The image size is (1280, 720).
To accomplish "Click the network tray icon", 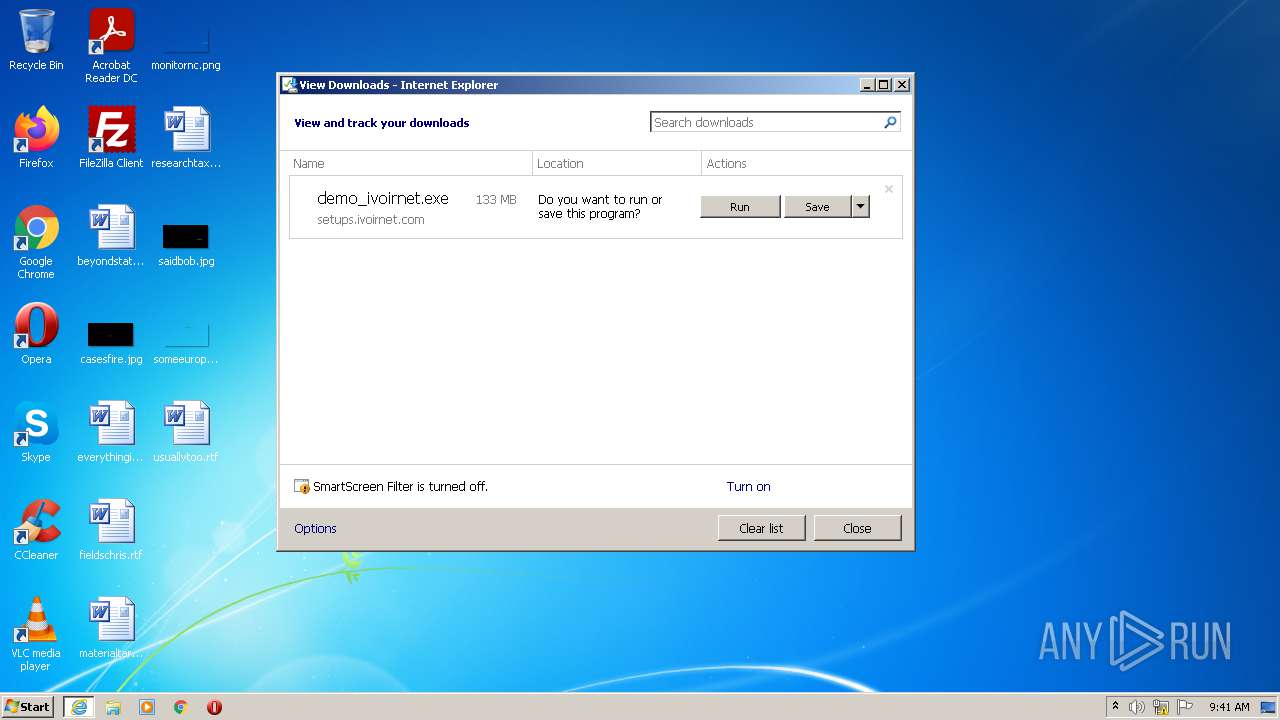I will (1161, 707).
